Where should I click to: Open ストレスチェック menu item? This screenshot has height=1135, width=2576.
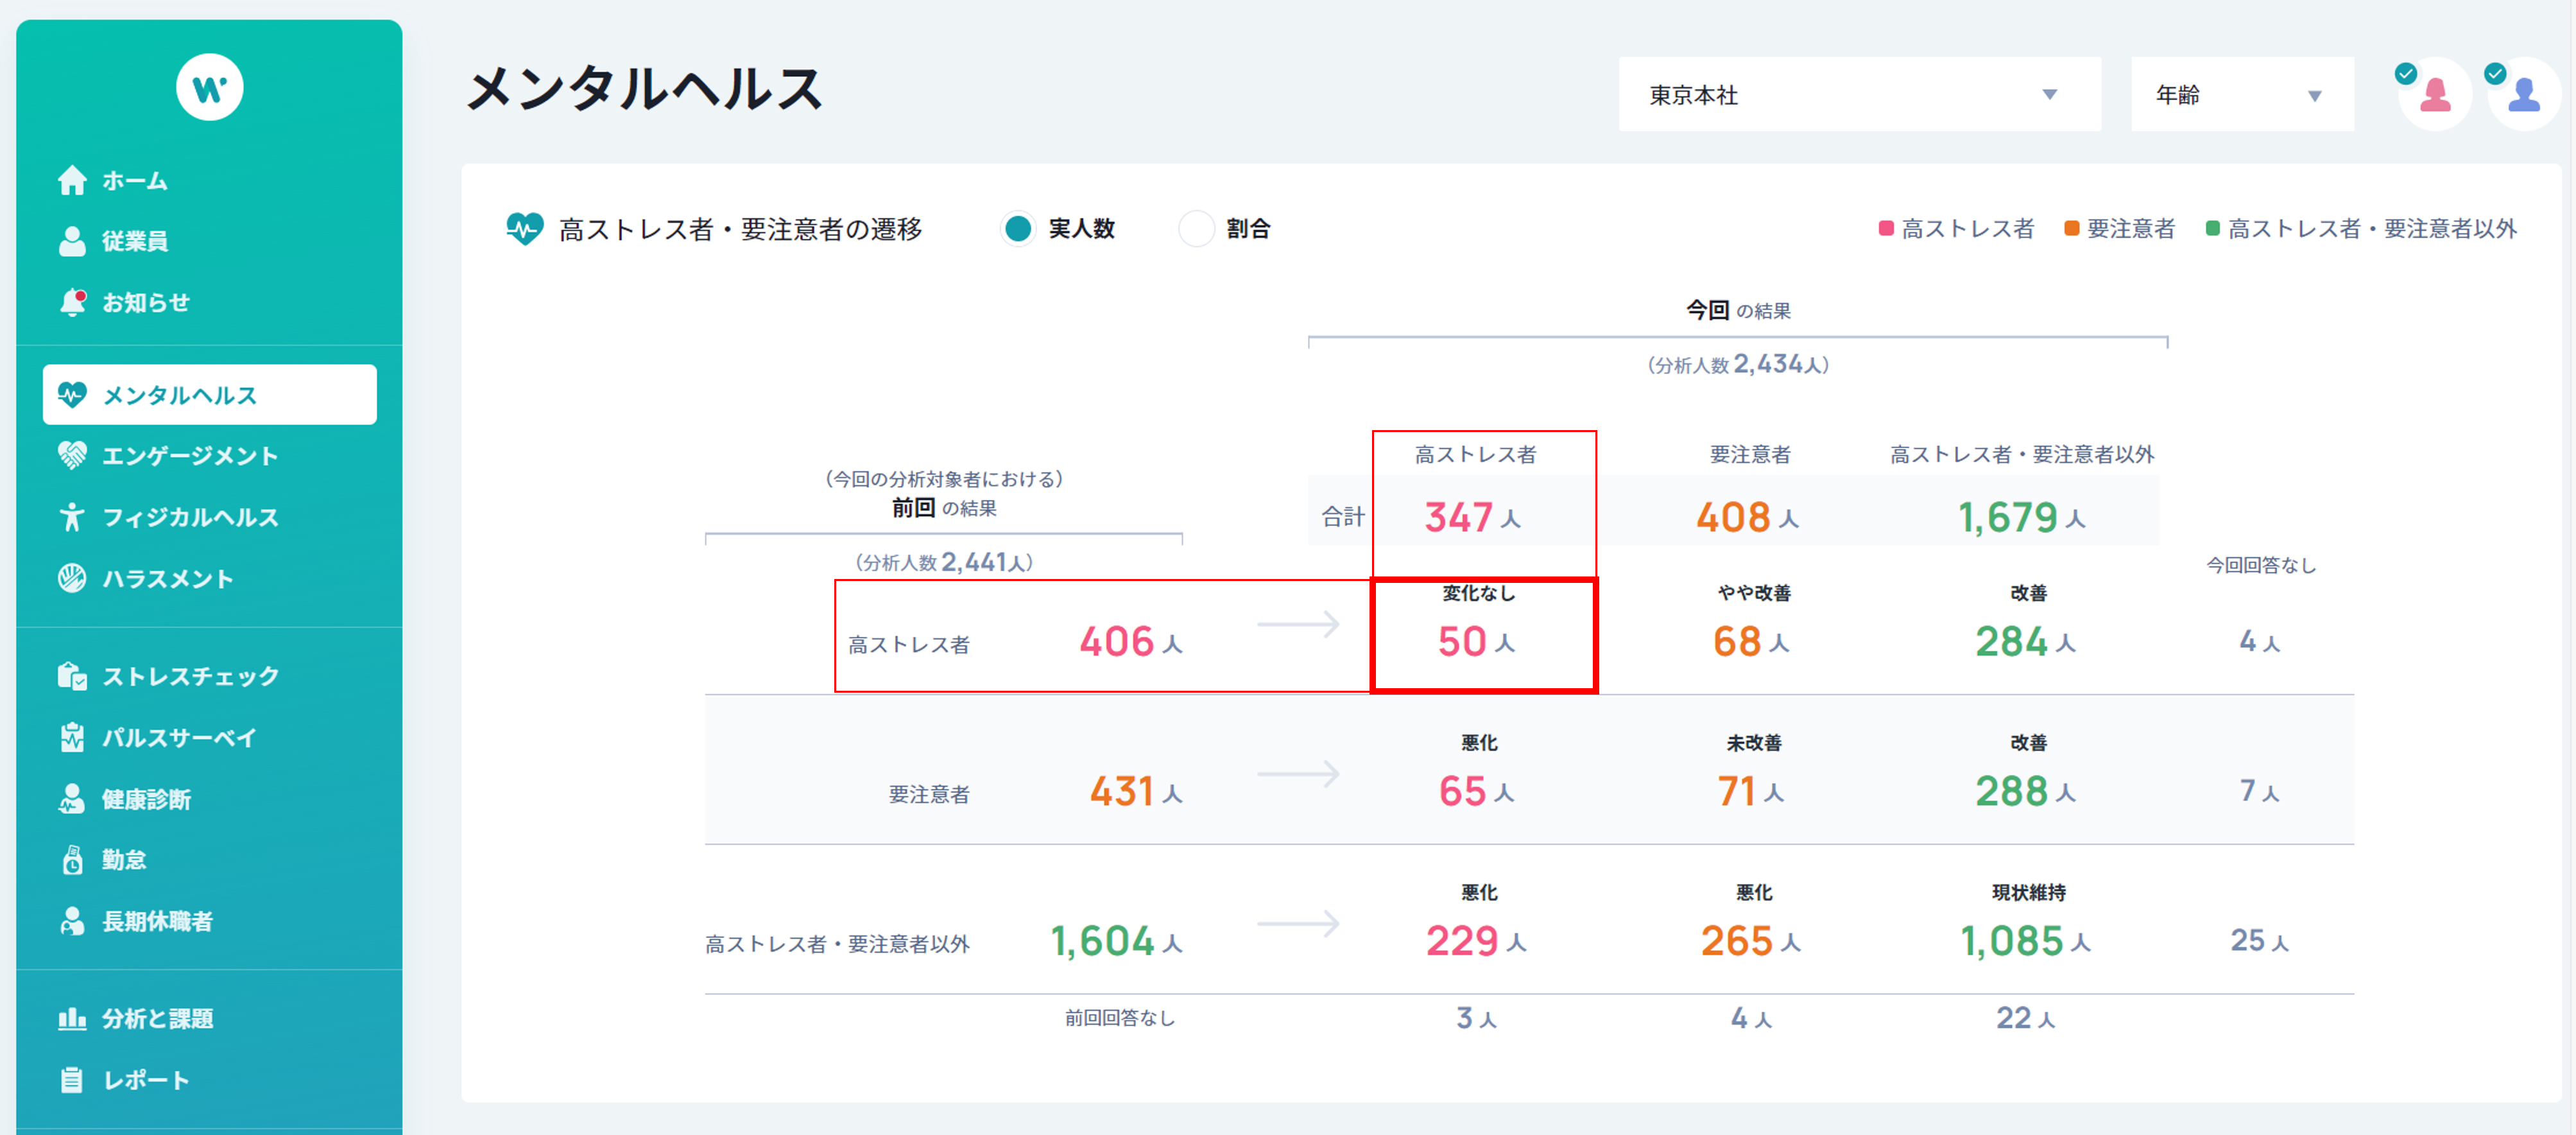pyautogui.click(x=209, y=676)
